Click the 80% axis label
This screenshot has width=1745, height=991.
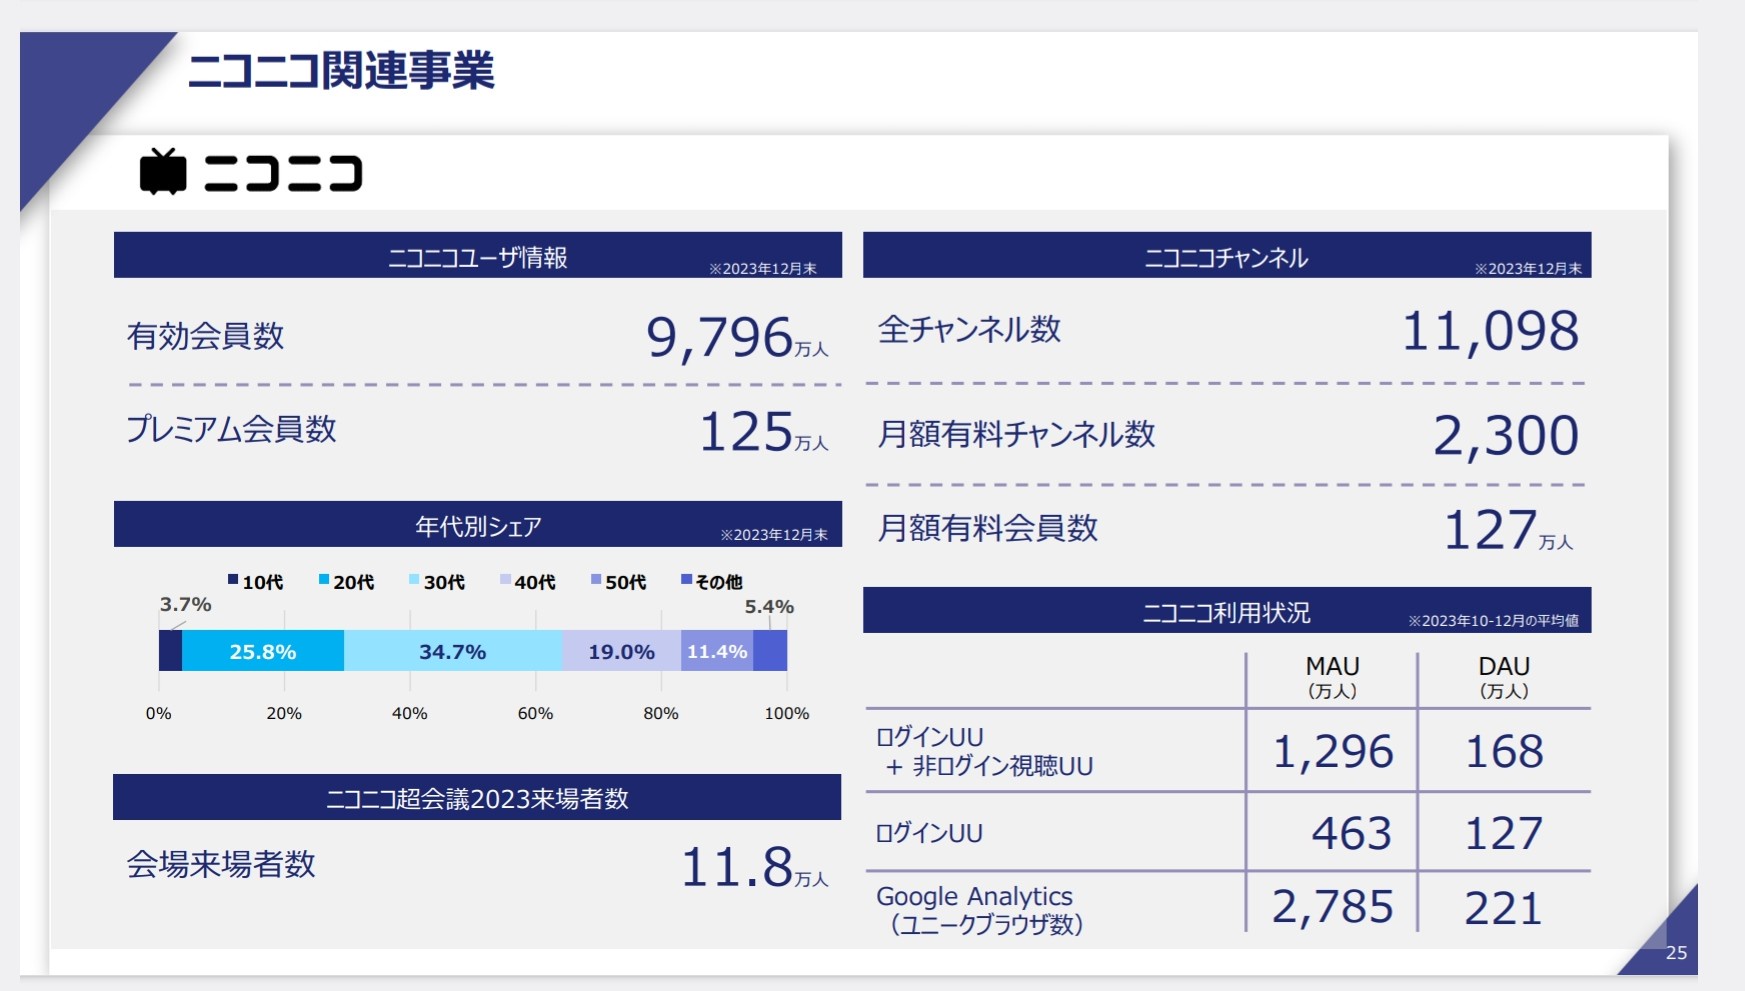(x=661, y=713)
